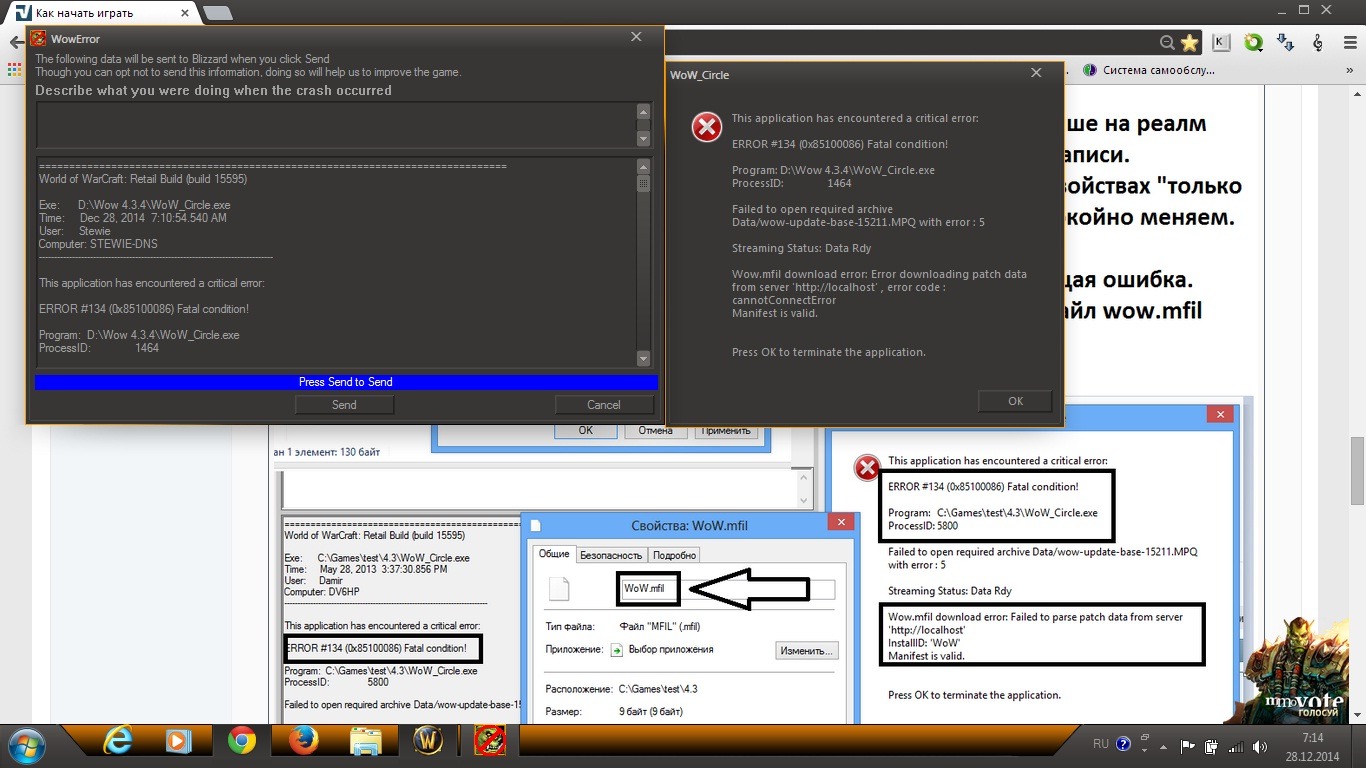
Task: Open the Apps grid in bookmarks bar
Action: [x=14, y=70]
